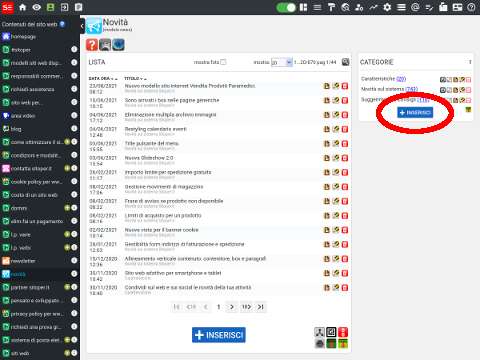This screenshot has width=480, height=360.
Task: Open the help question mark icon at top right
Action: (x=471, y=7)
